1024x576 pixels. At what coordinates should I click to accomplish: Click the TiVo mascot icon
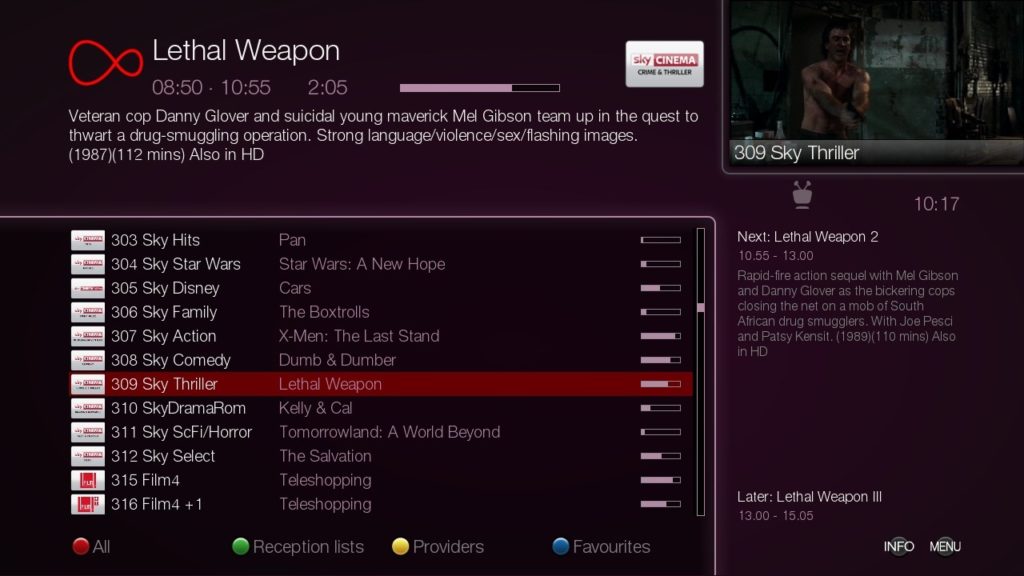point(802,195)
